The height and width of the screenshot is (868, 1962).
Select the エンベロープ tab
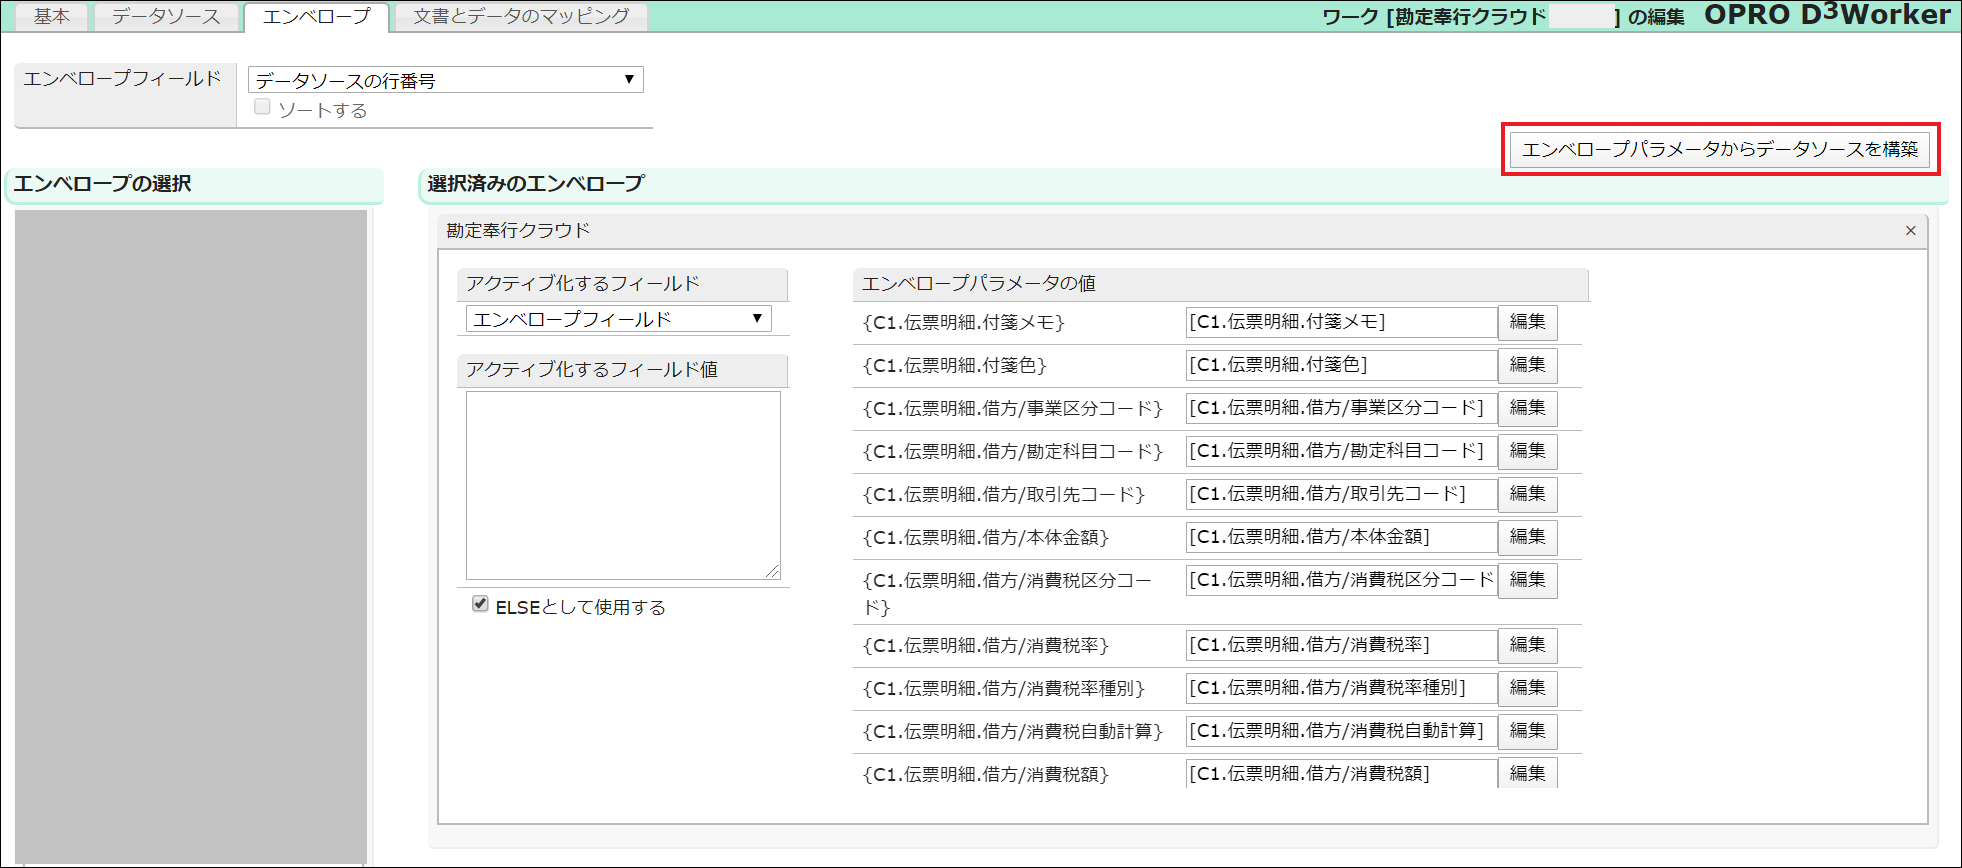pyautogui.click(x=316, y=17)
